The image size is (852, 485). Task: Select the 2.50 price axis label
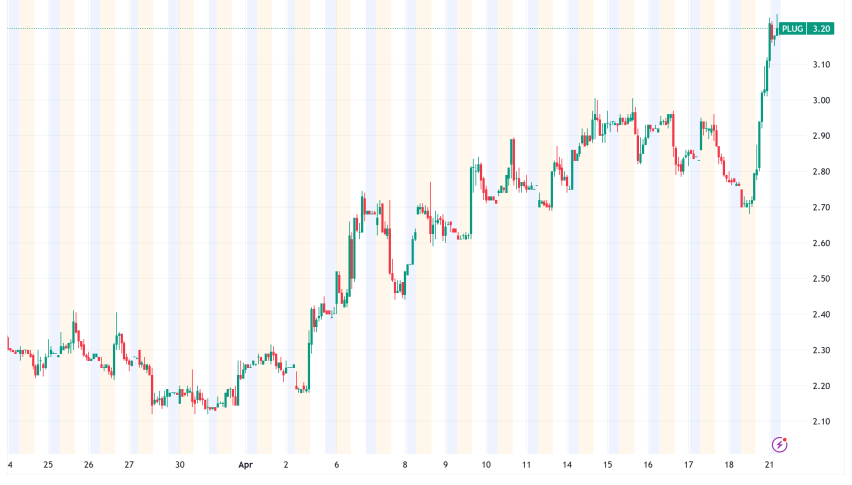click(x=822, y=279)
